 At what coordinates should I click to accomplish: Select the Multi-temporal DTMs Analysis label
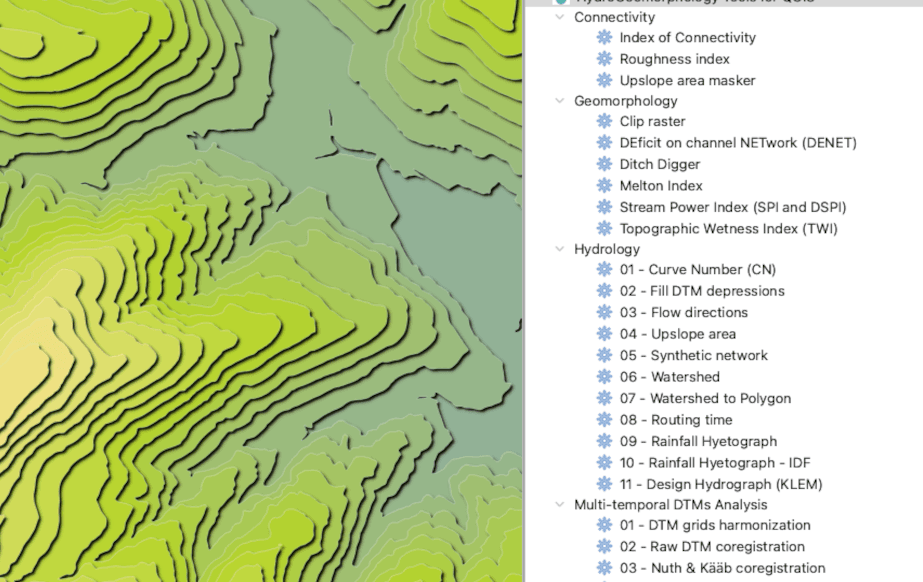[x=670, y=504]
